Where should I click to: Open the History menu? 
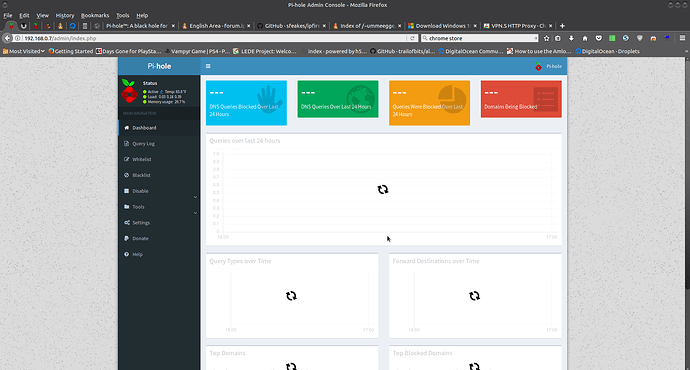tap(65, 15)
